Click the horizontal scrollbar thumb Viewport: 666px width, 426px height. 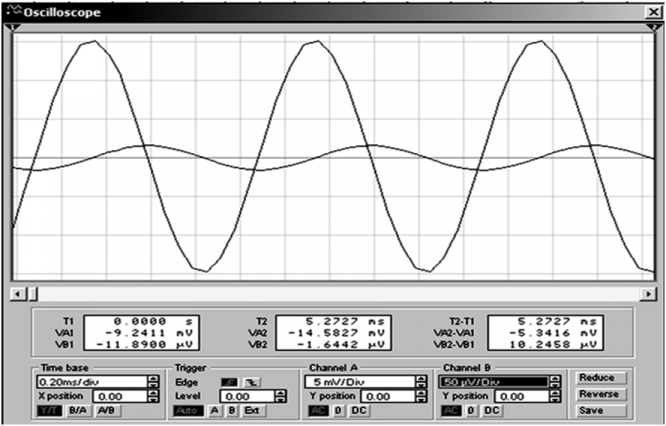[x=32, y=293]
